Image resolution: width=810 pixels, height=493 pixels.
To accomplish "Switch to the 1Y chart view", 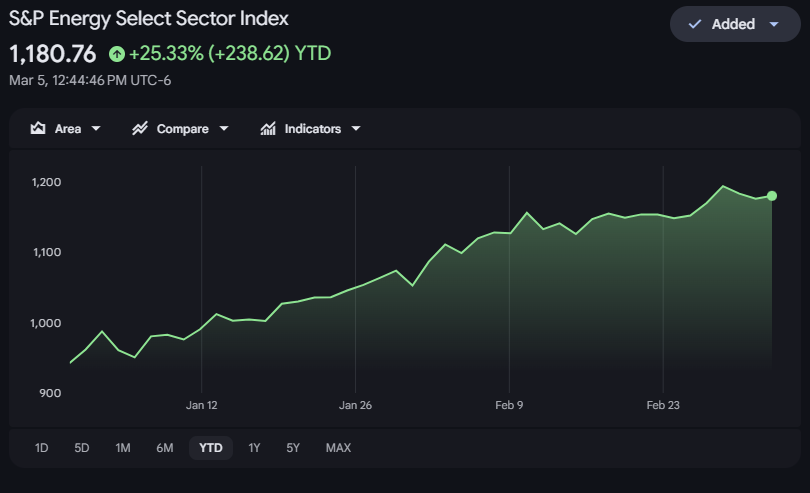I will (255, 448).
